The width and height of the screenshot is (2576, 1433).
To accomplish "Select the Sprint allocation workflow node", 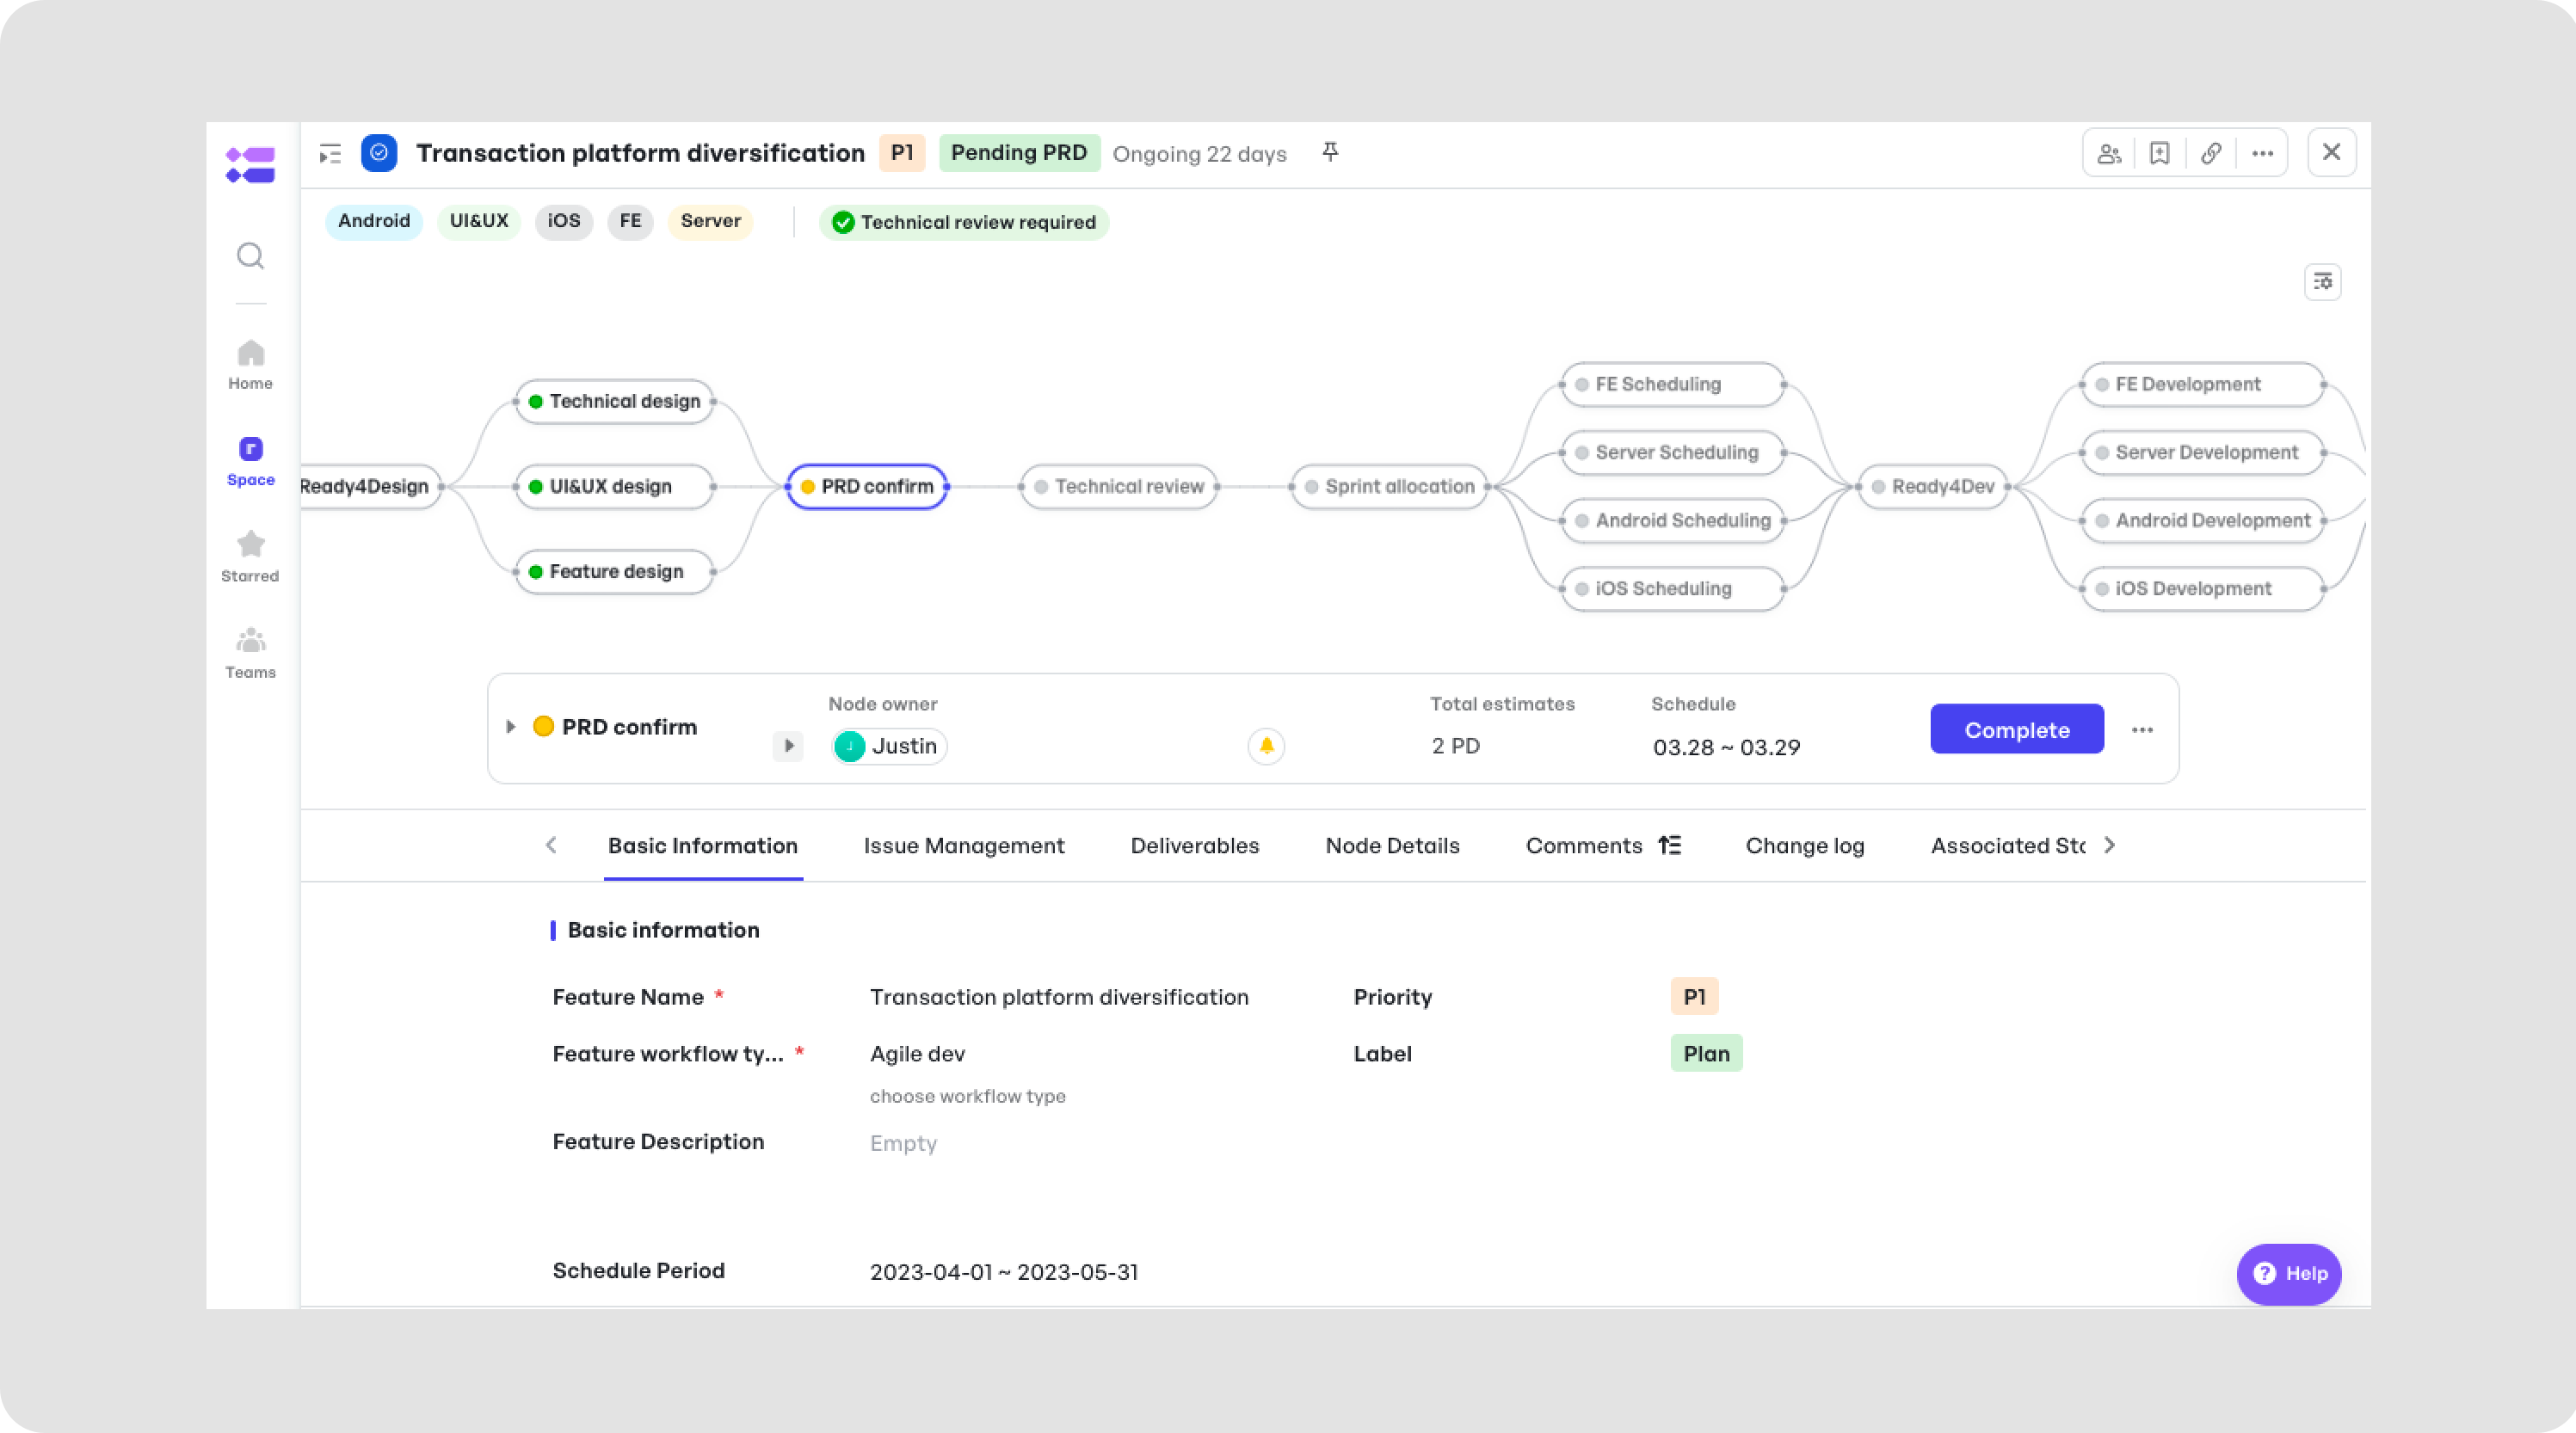I will pos(1390,487).
